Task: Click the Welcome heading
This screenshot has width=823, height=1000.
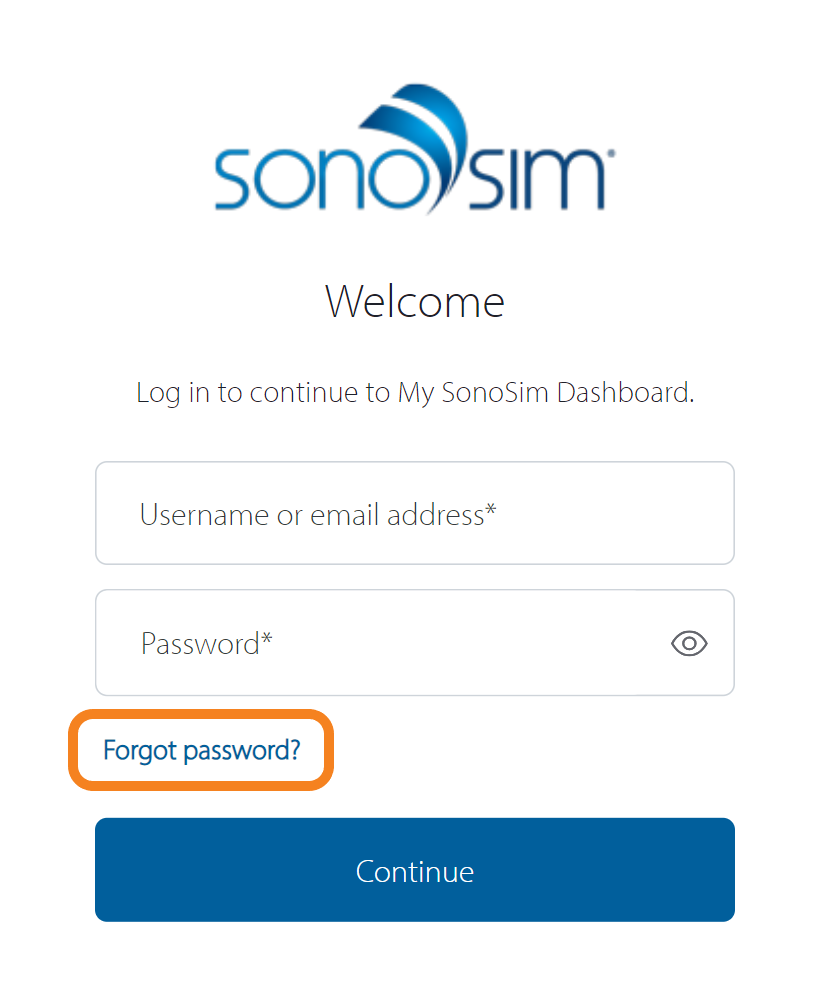Action: click(x=414, y=301)
